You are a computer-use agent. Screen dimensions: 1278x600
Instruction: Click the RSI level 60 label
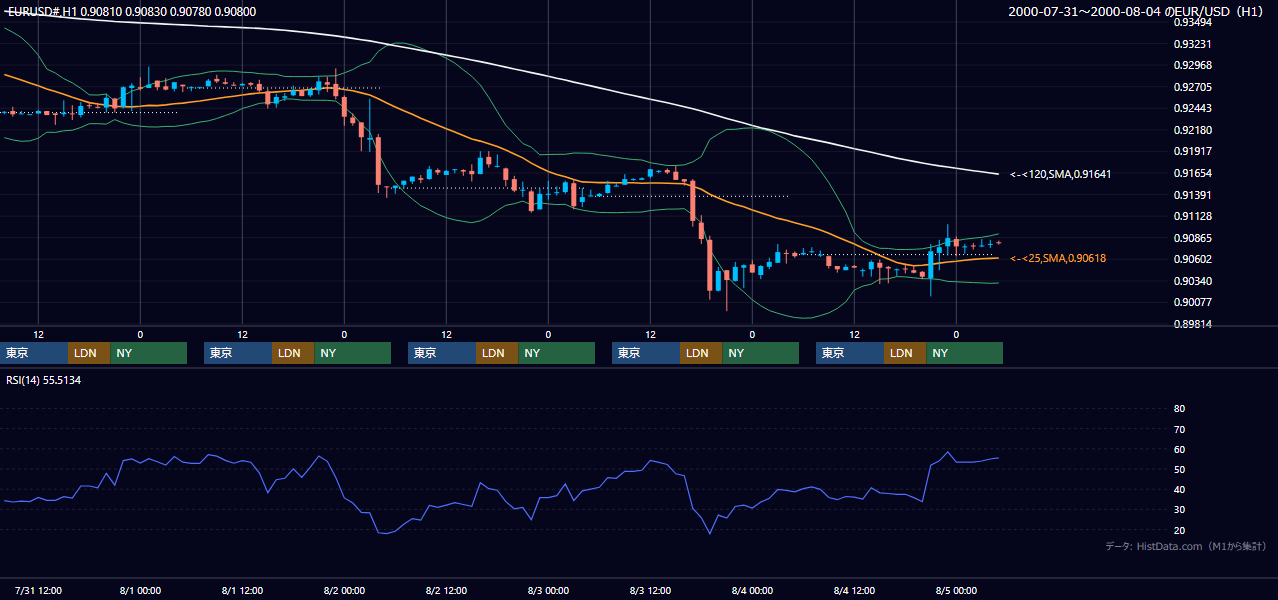(x=1179, y=449)
